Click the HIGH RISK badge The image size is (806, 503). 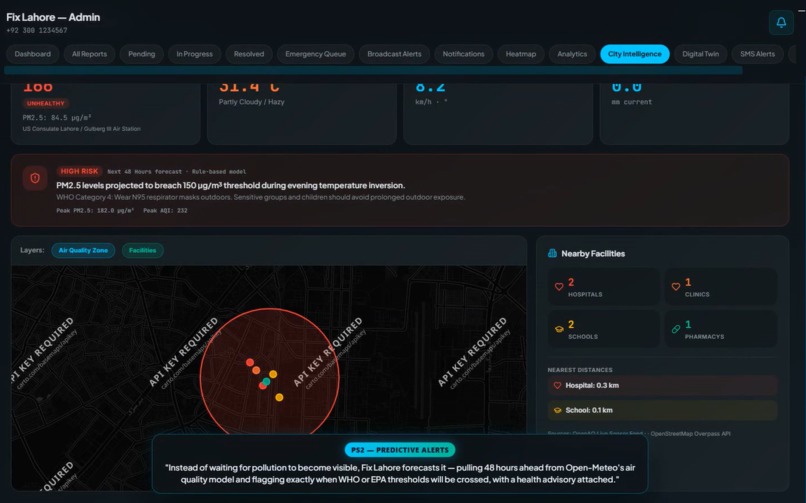coord(79,171)
